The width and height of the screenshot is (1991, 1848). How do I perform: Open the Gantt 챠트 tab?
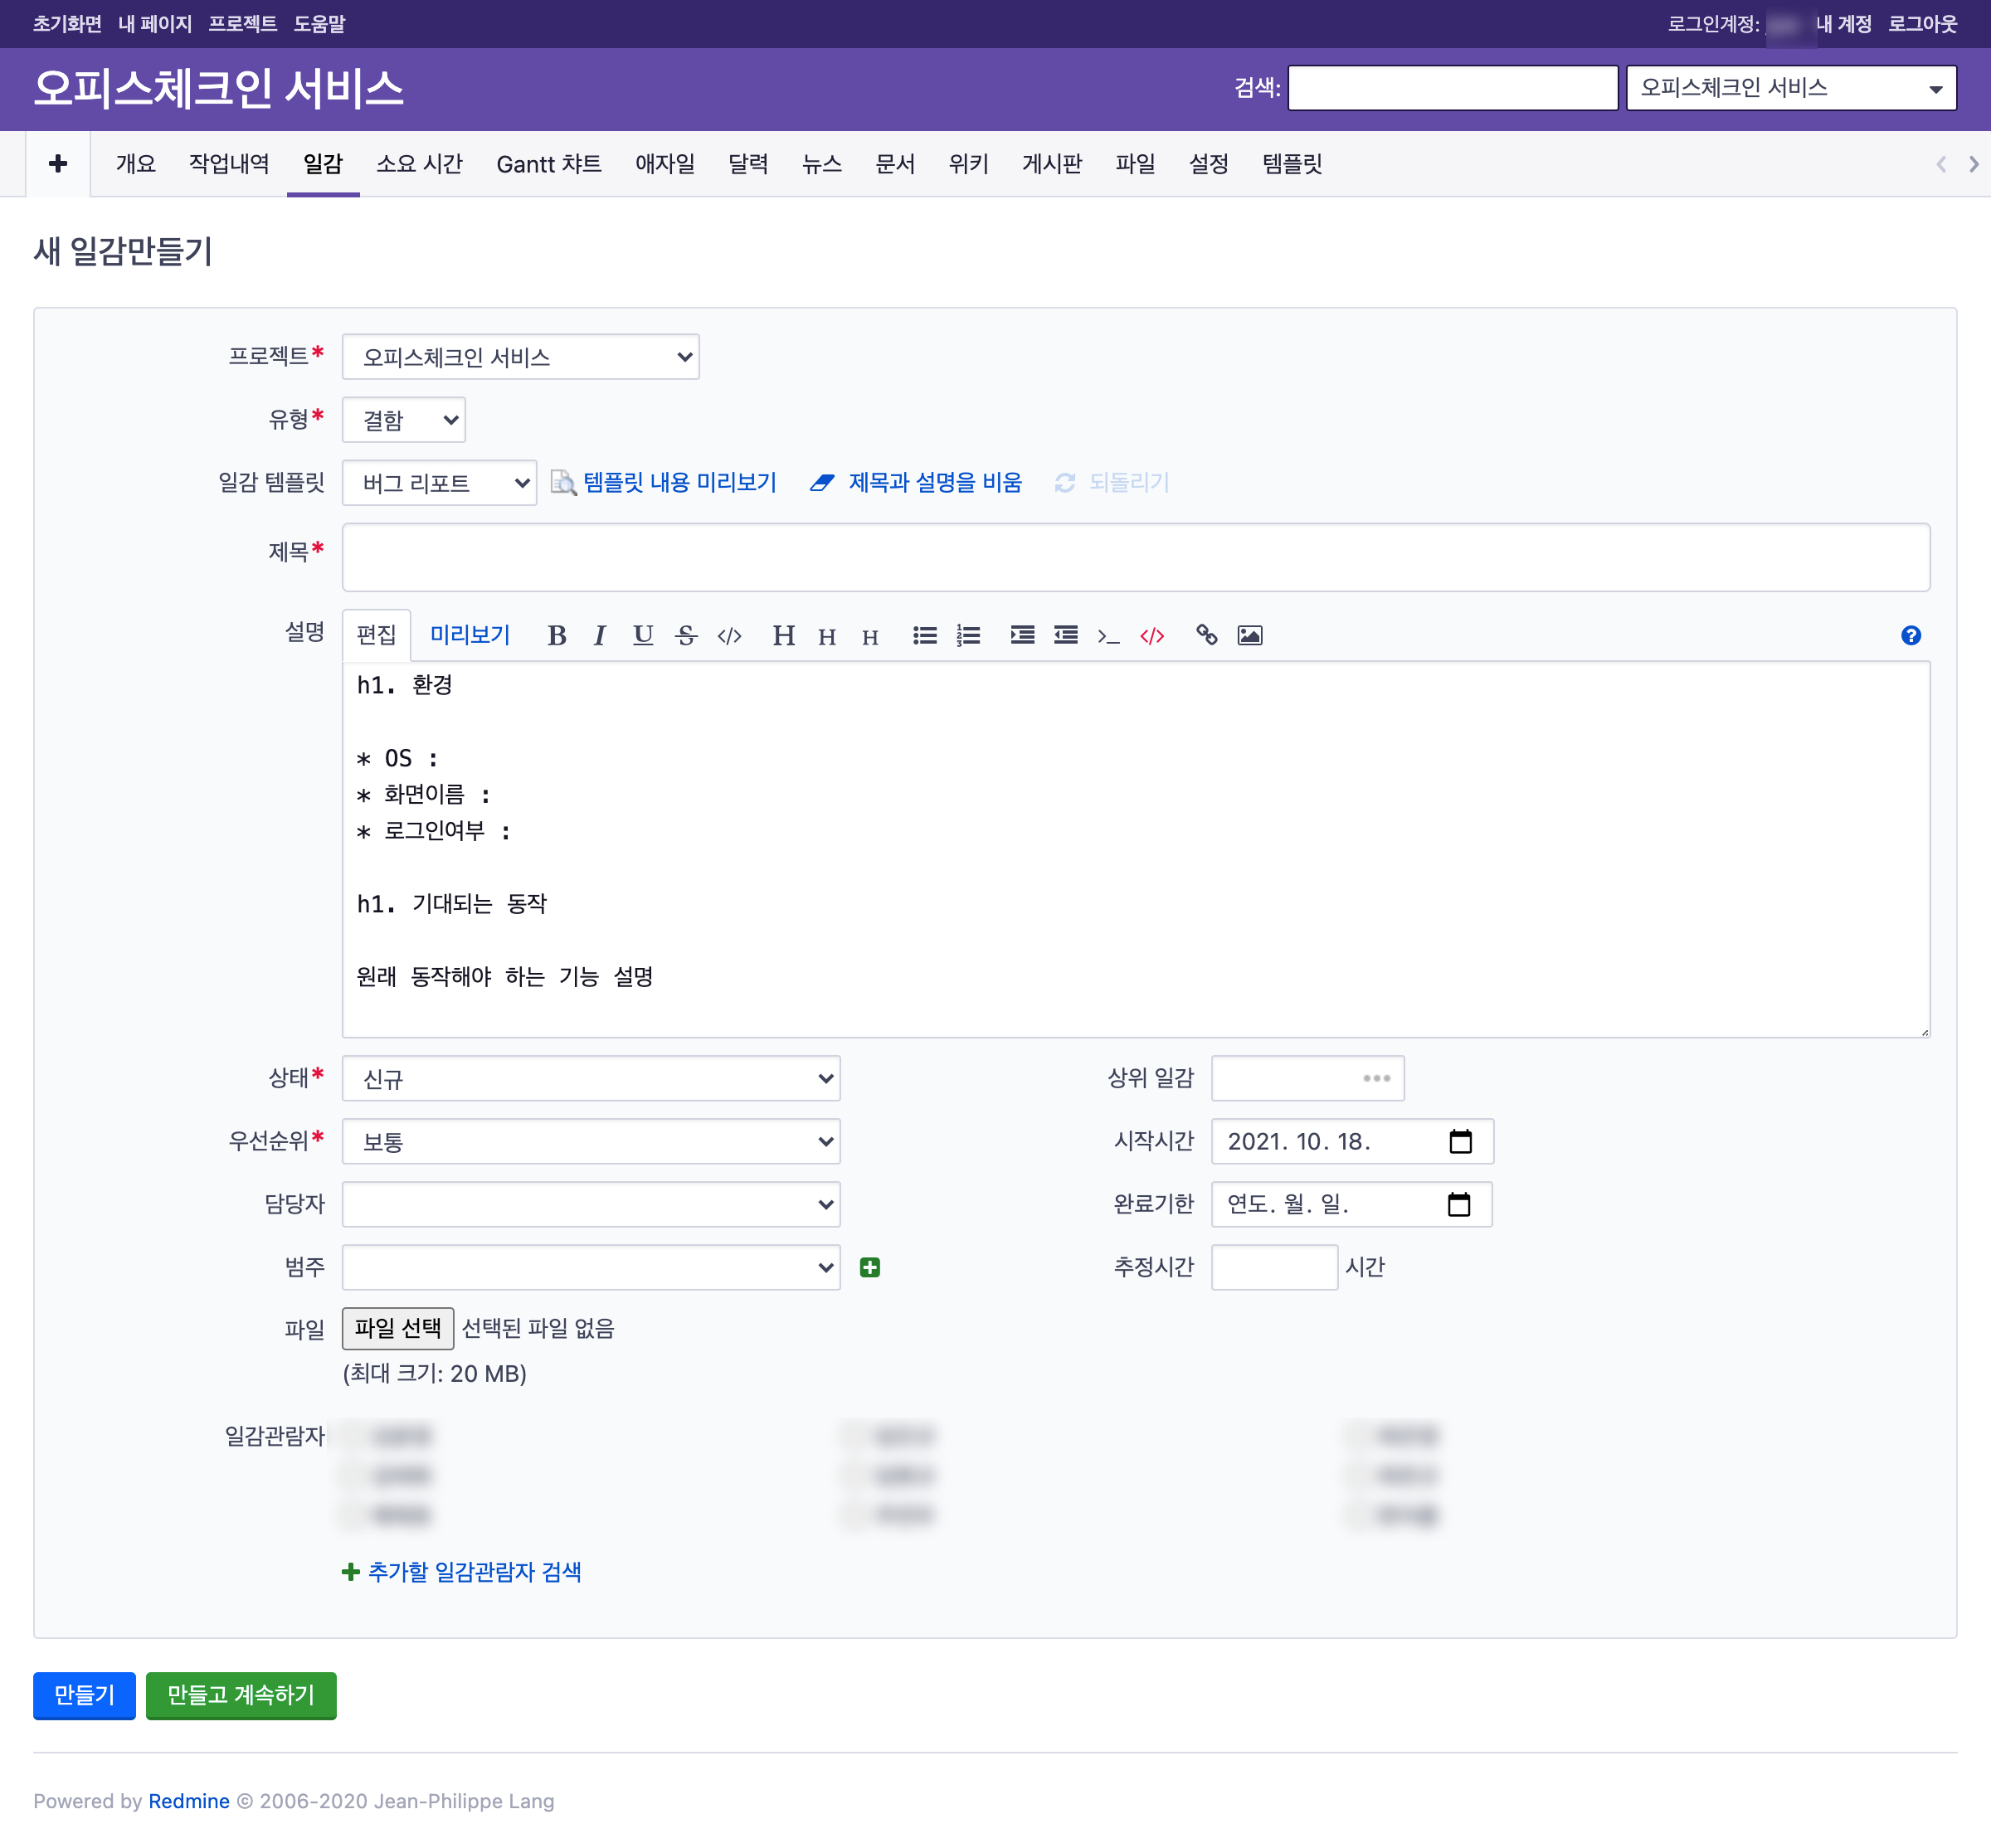coord(549,164)
